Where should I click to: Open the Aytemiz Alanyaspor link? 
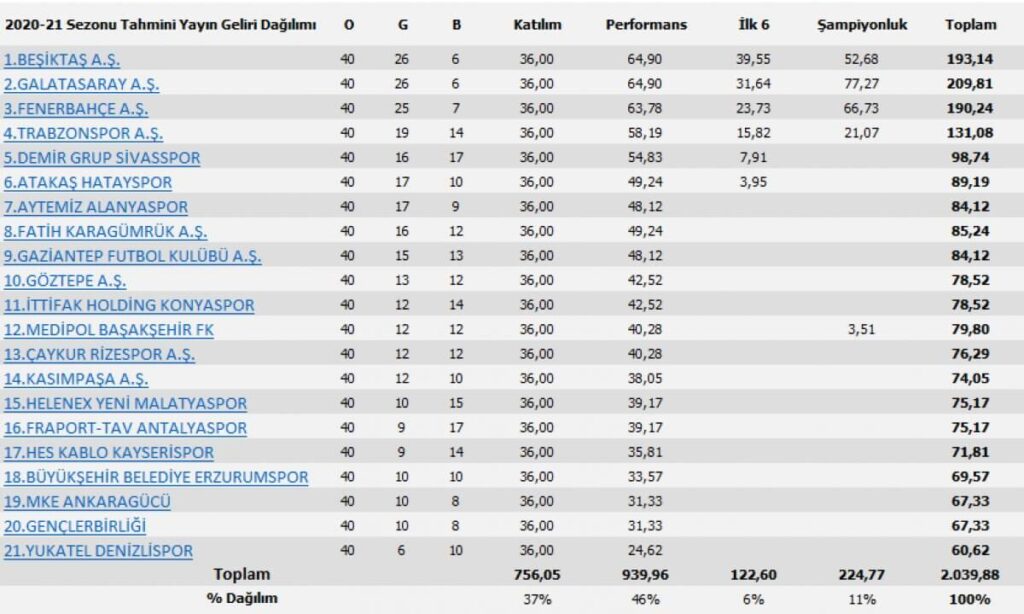tap(96, 207)
